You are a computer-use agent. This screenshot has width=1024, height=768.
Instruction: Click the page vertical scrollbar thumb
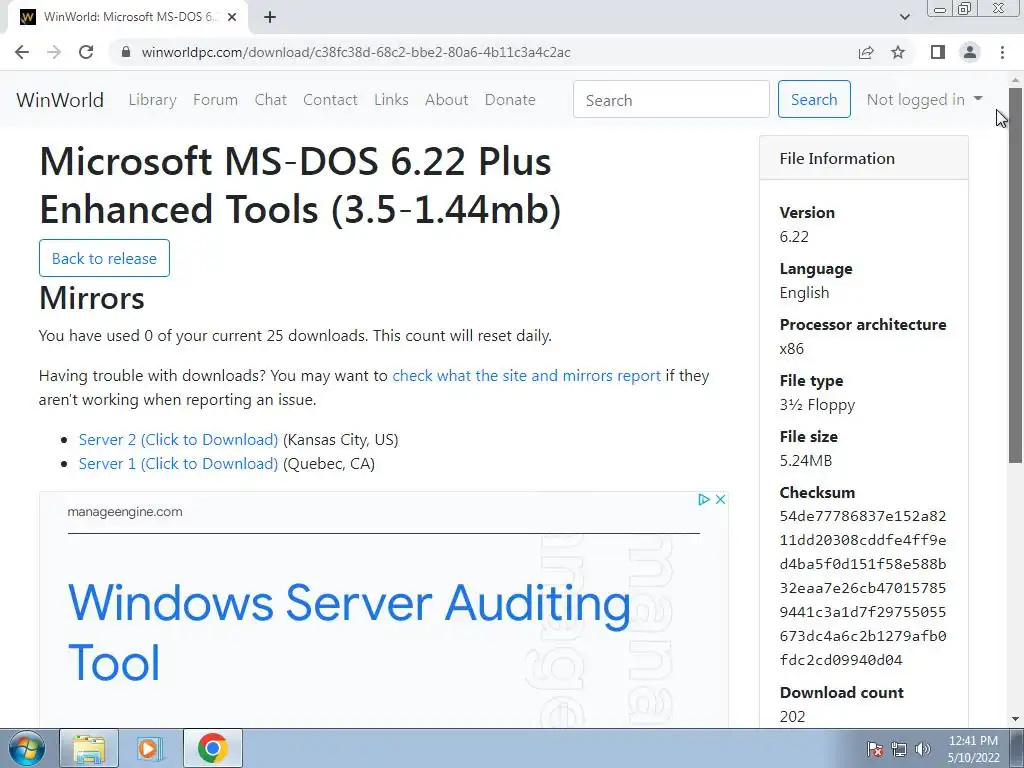point(1015,275)
